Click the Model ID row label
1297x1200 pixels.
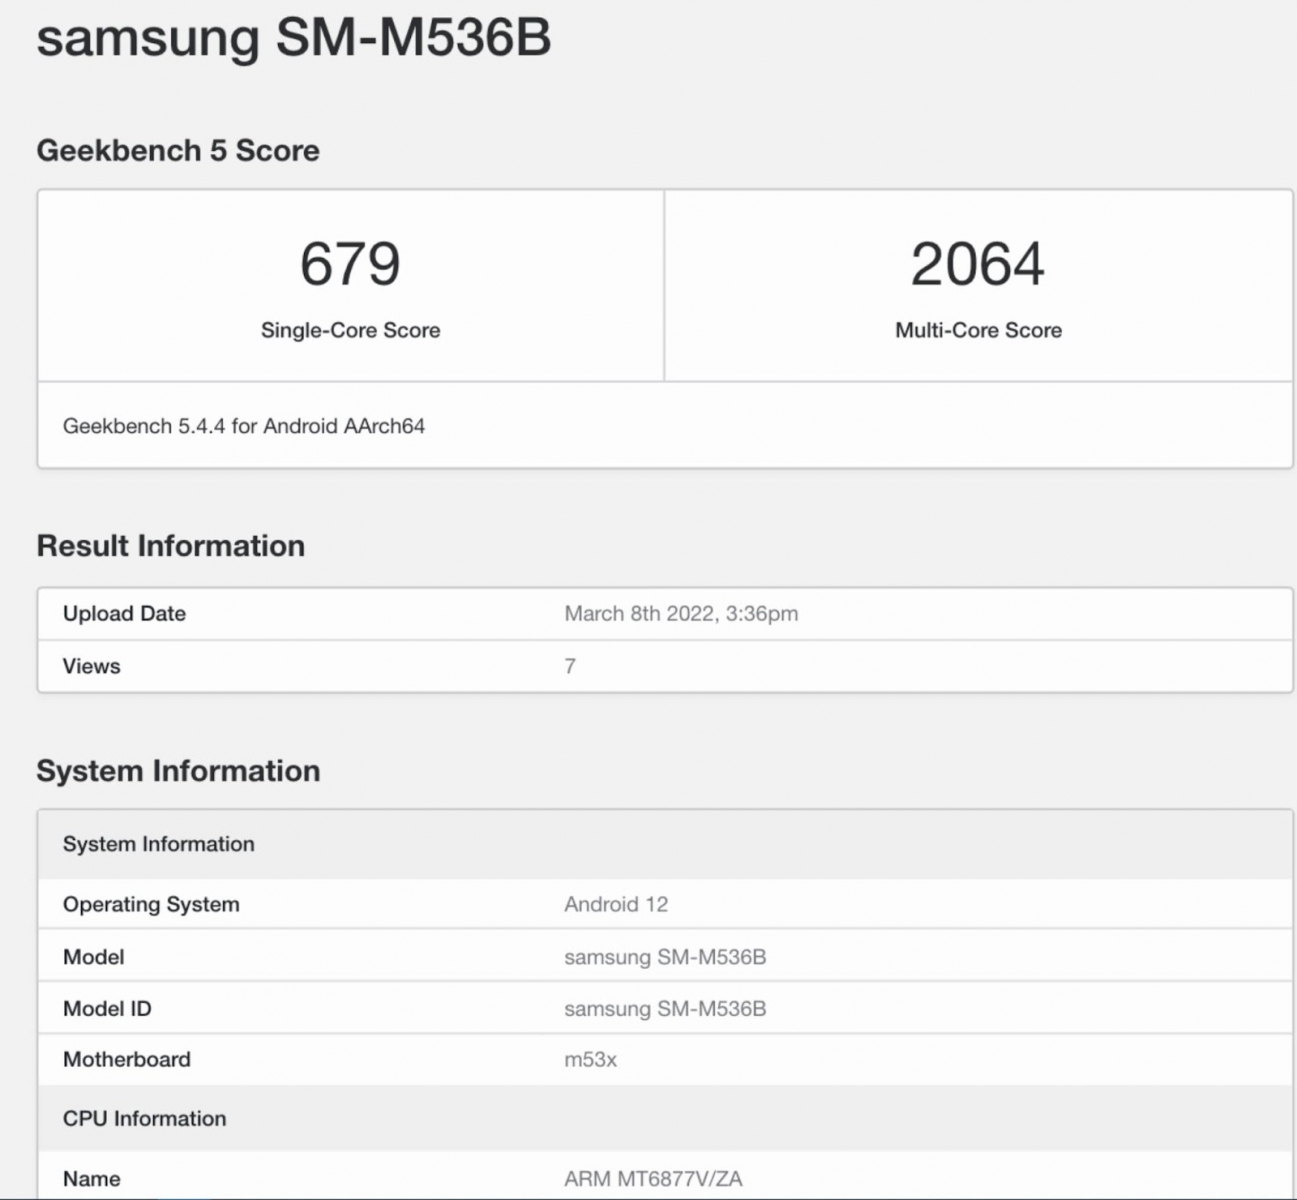[x=107, y=1008]
